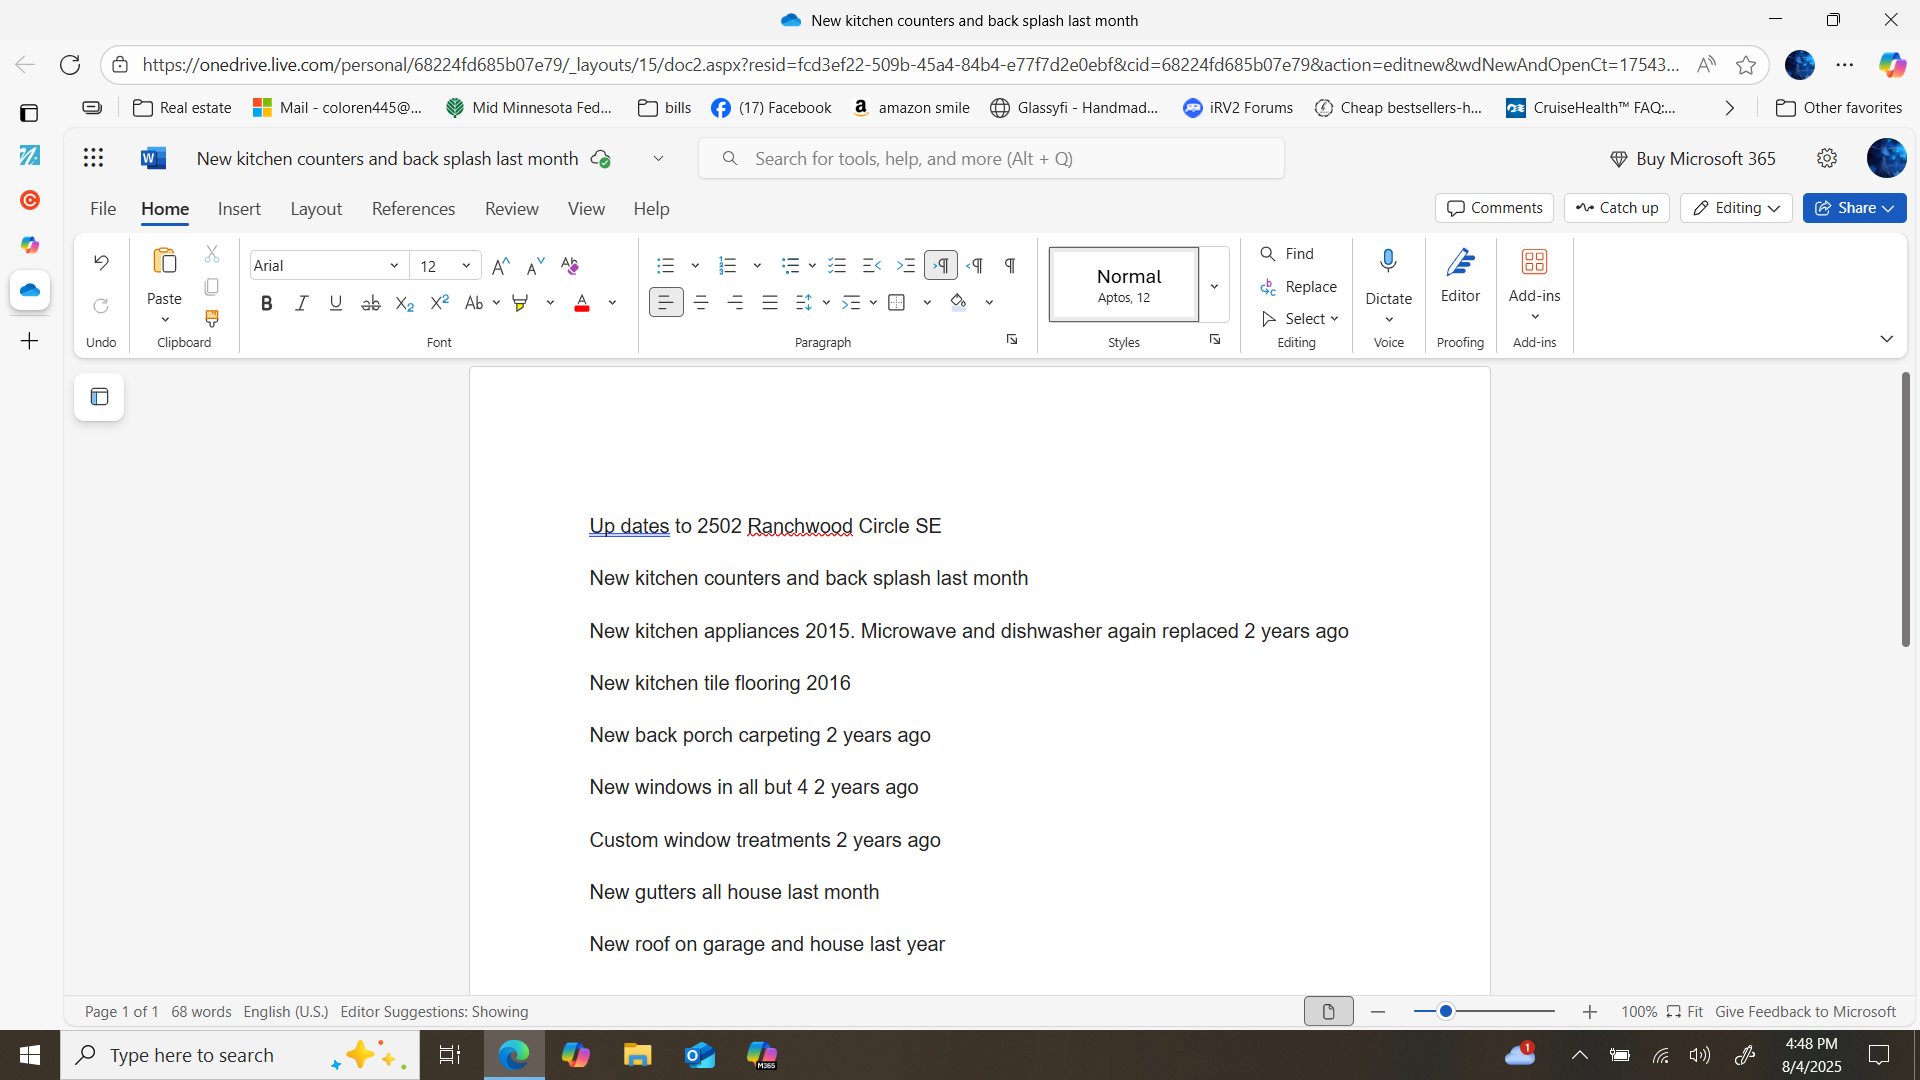
Task: Click the red font color swatch
Action: click(x=582, y=303)
